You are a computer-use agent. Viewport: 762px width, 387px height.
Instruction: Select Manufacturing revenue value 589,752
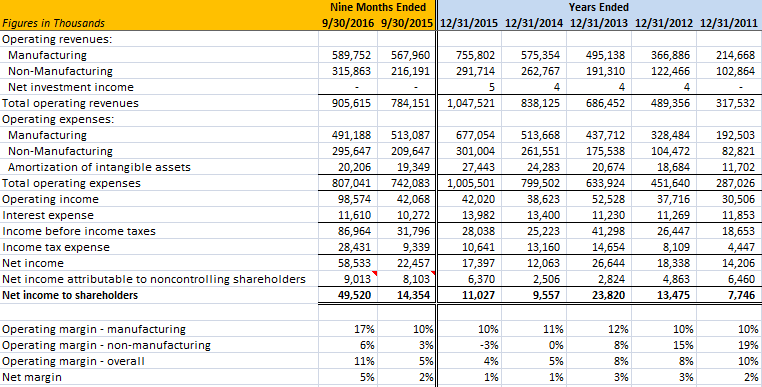(351, 55)
